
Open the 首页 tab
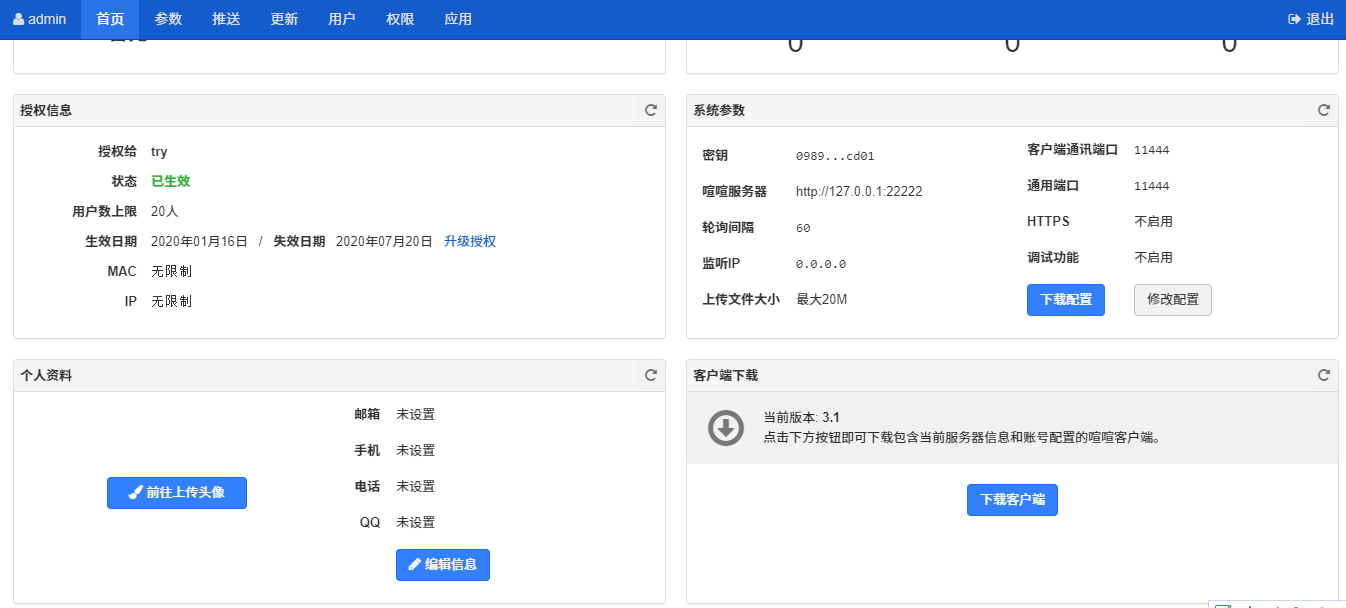point(110,19)
